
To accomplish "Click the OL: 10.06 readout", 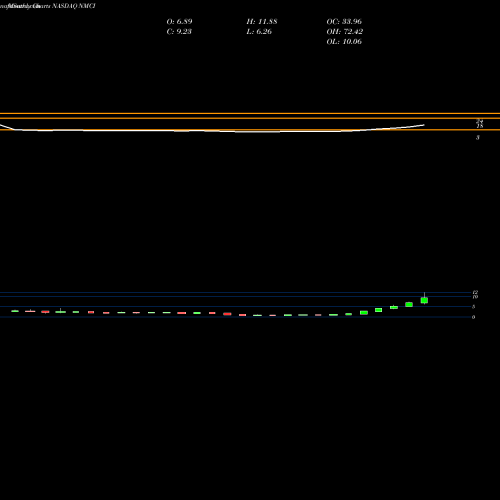I will pos(344,42).
